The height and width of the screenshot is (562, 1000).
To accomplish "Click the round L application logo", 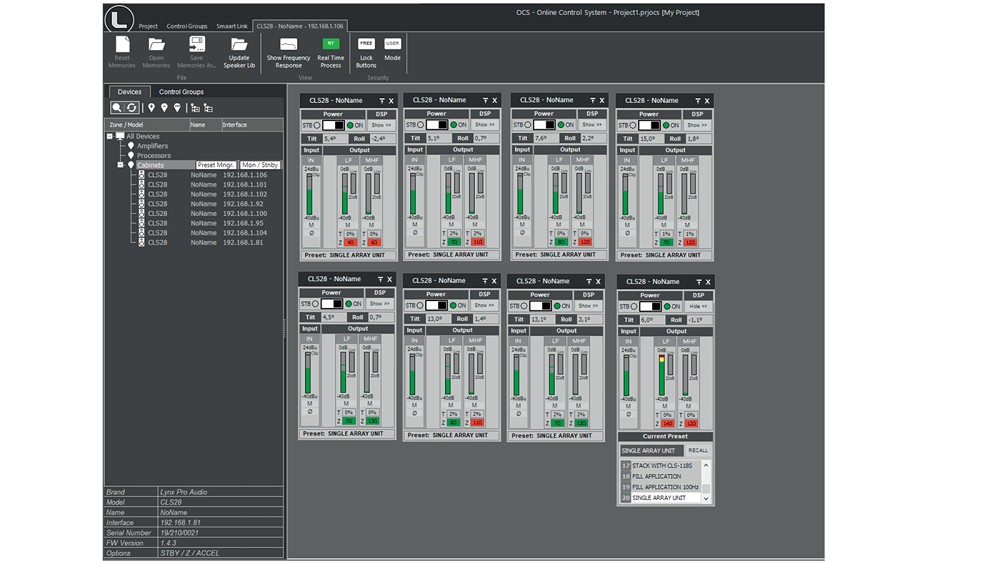I will [119, 18].
